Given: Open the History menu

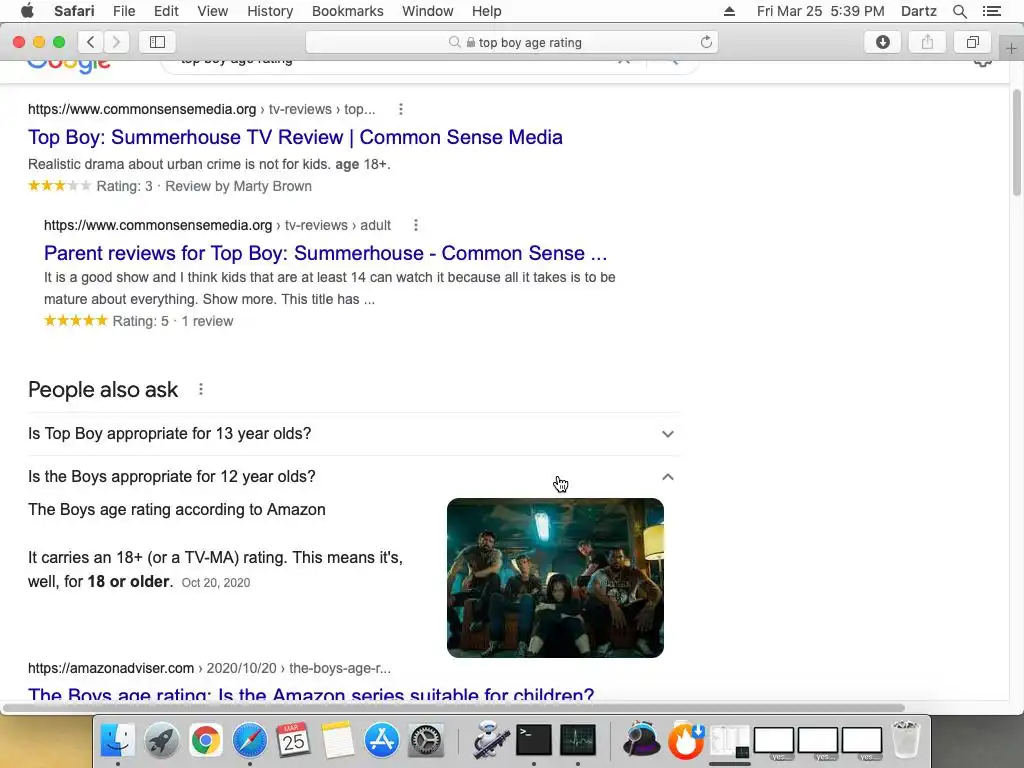Looking at the screenshot, I should click(270, 11).
